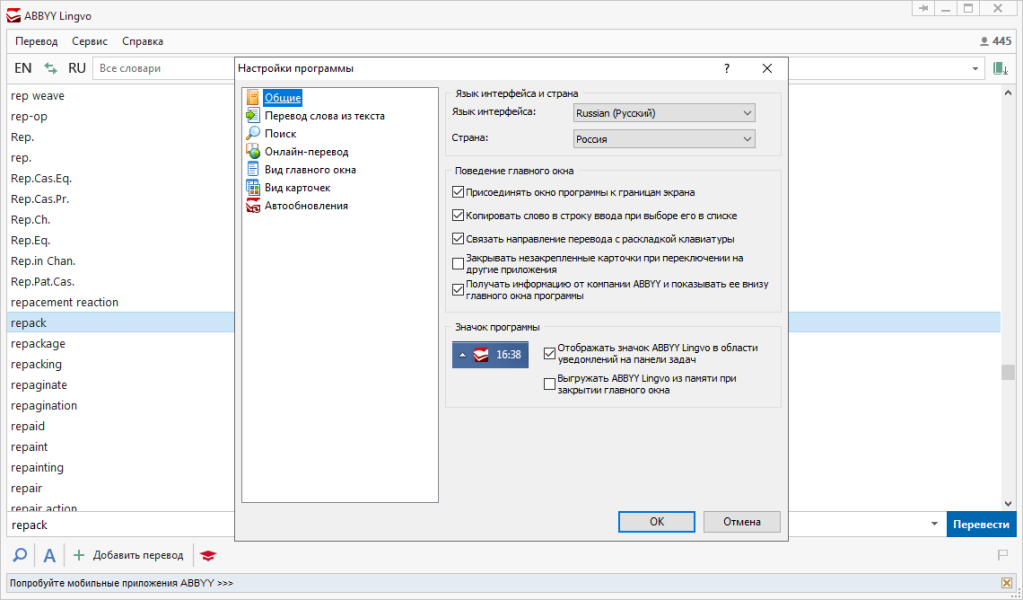Click the dictionary download icon
The image size is (1023, 600).
[x=1000, y=68]
